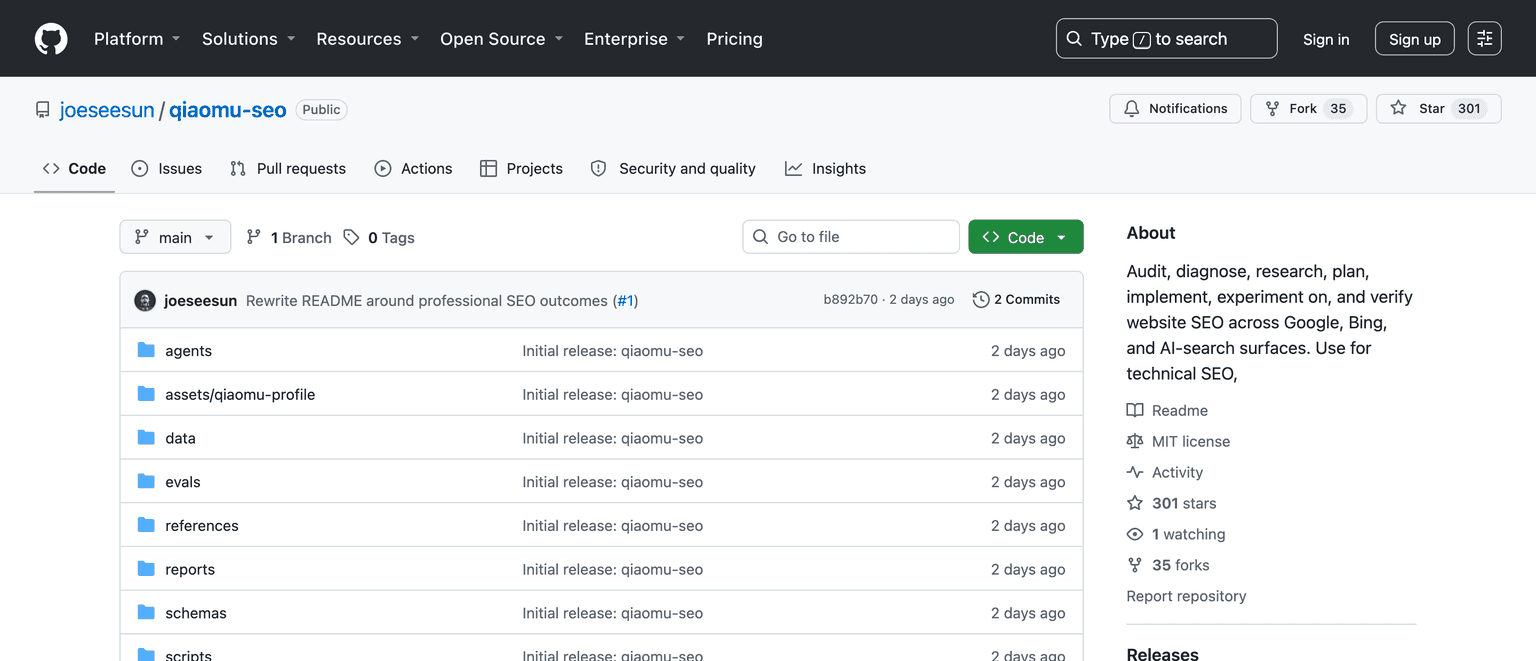
Task: View the 1 watching link
Action: [1175, 534]
